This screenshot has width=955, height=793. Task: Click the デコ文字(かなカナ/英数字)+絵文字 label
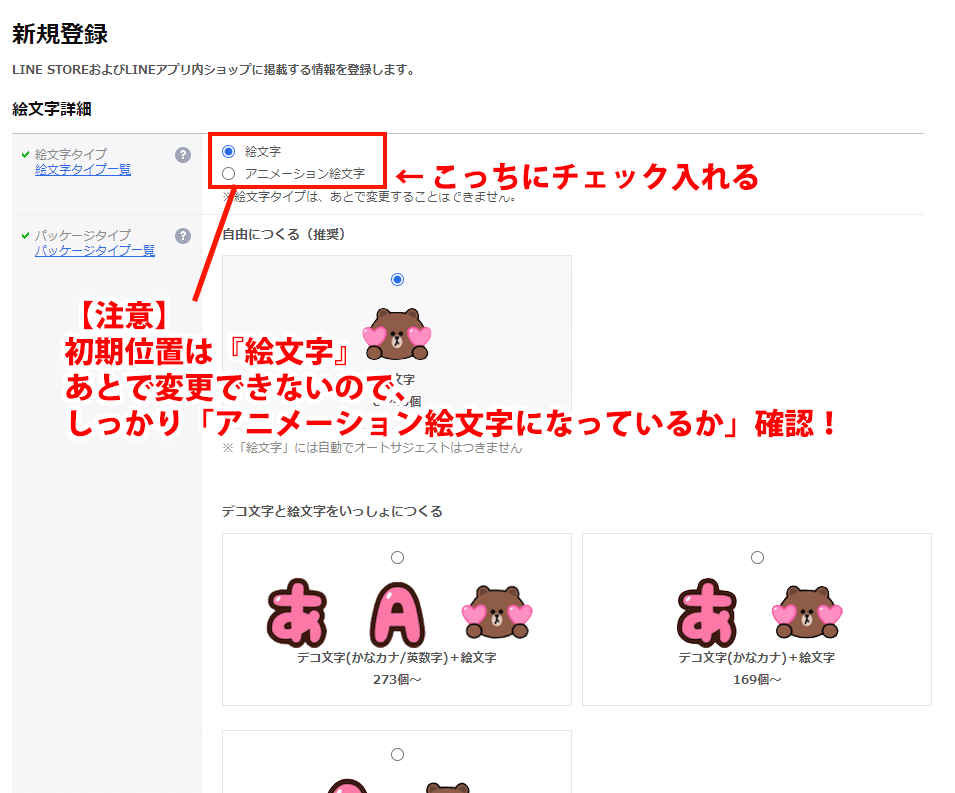[x=396, y=658]
